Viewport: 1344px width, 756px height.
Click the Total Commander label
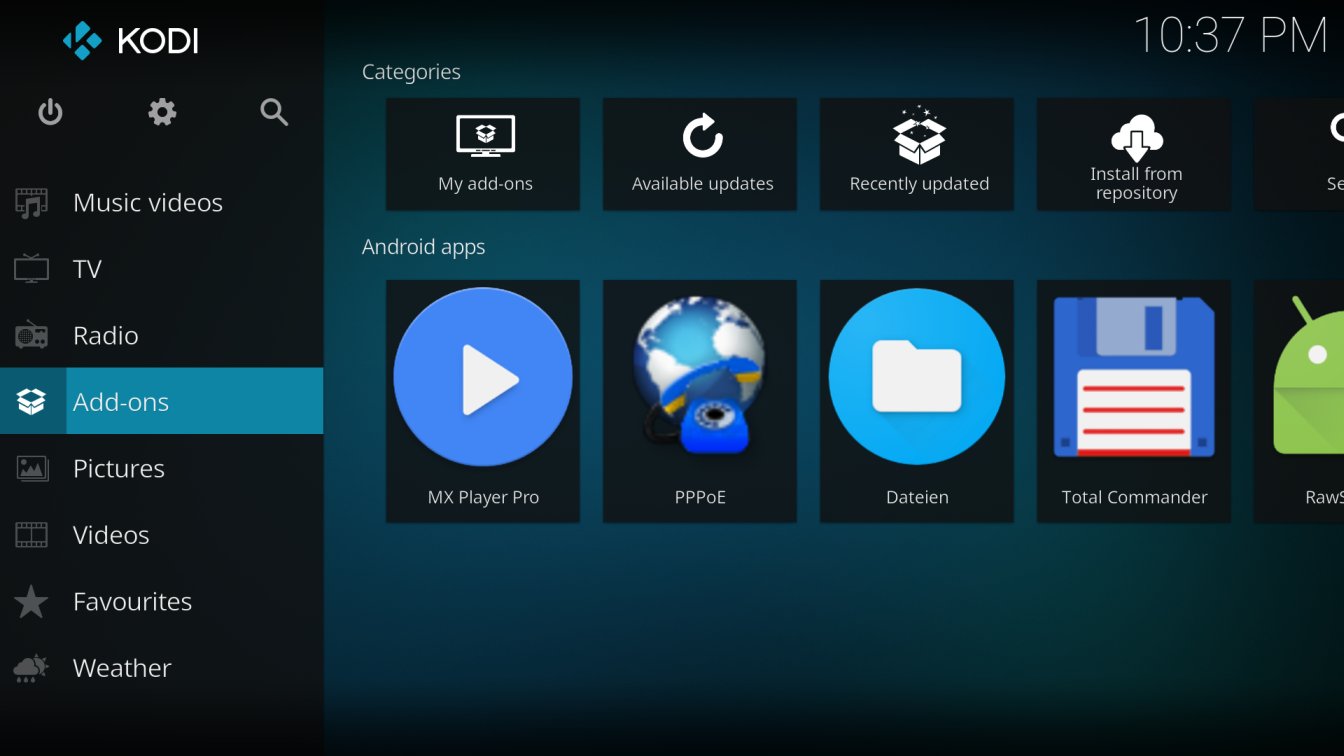click(1134, 497)
